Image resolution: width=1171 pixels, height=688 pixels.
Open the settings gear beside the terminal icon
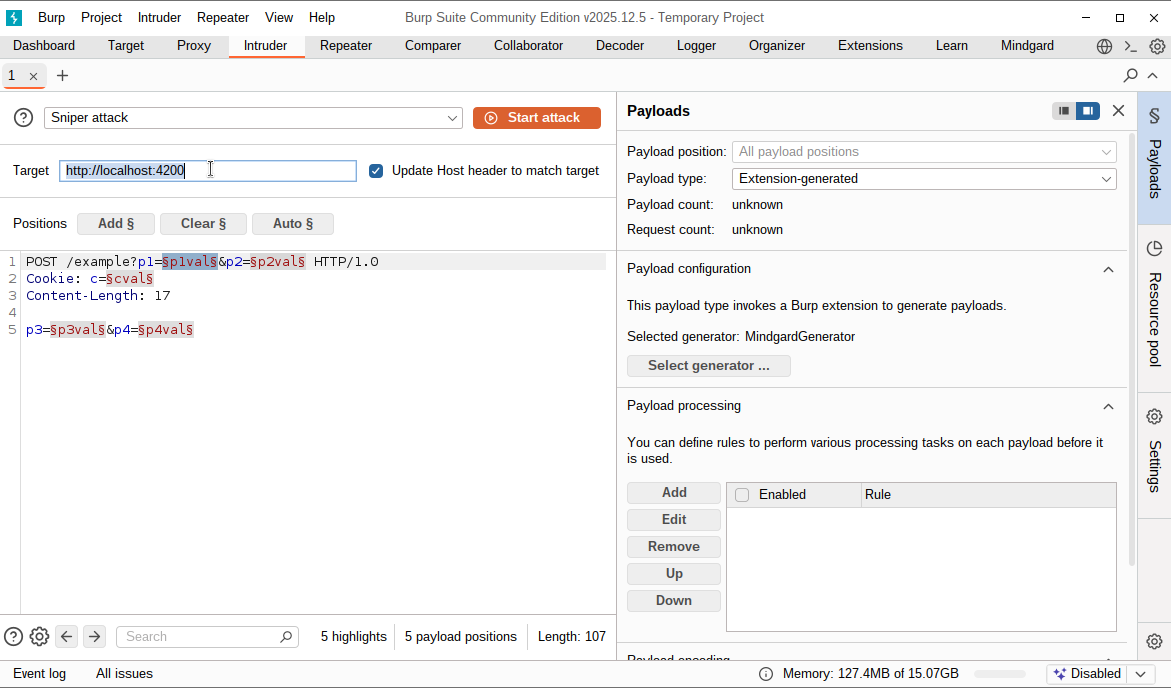coord(1157,46)
